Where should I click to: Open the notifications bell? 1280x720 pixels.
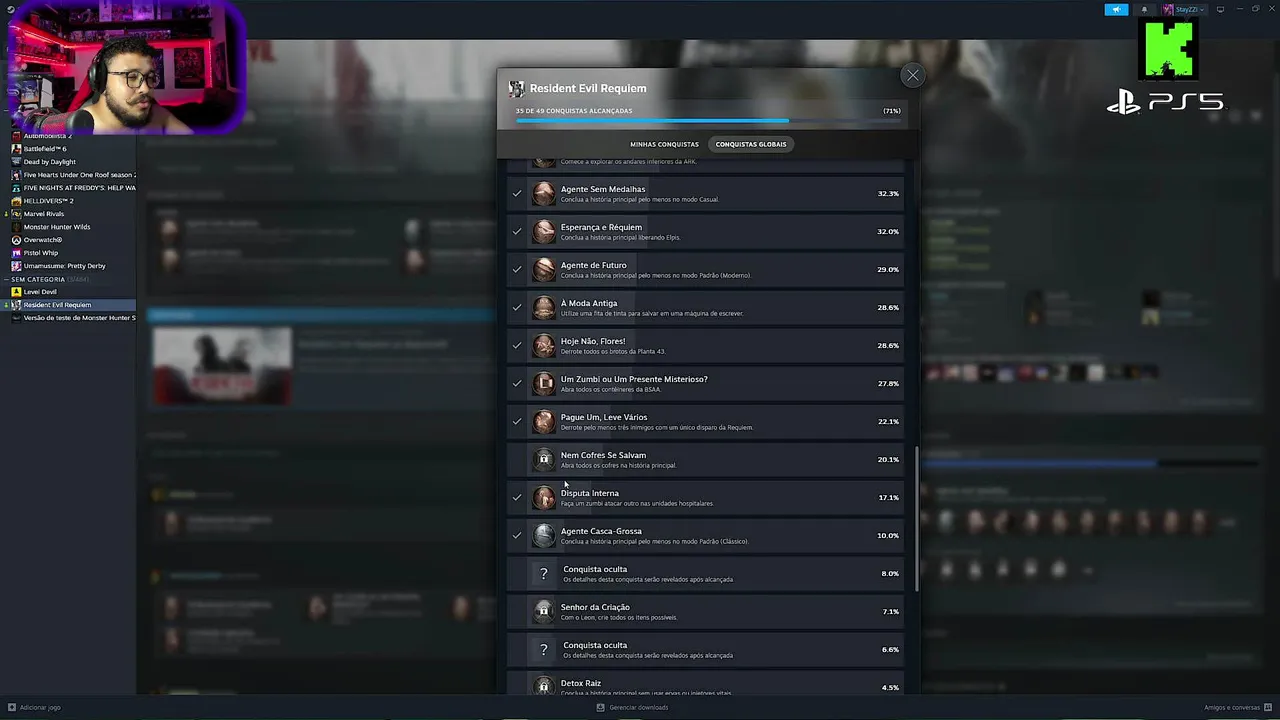pyautogui.click(x=1144, y=9)
